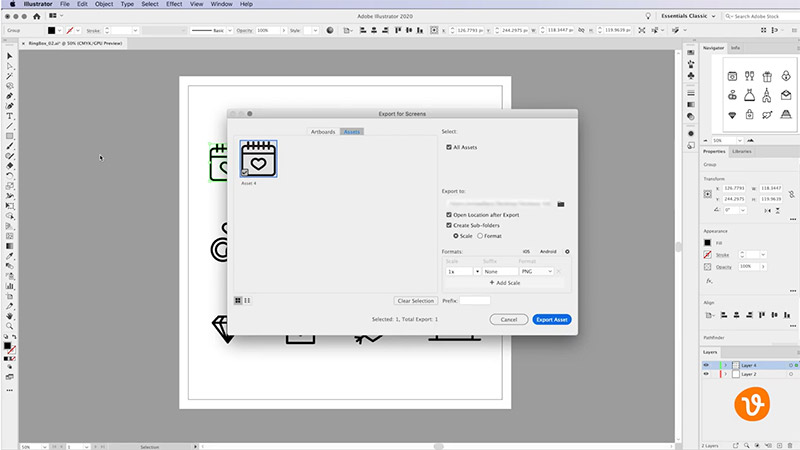Image resolution: width=800 pixels, height=450 pixels.
Task: Select the Line Segment tool
Action: tap(9, 126)
